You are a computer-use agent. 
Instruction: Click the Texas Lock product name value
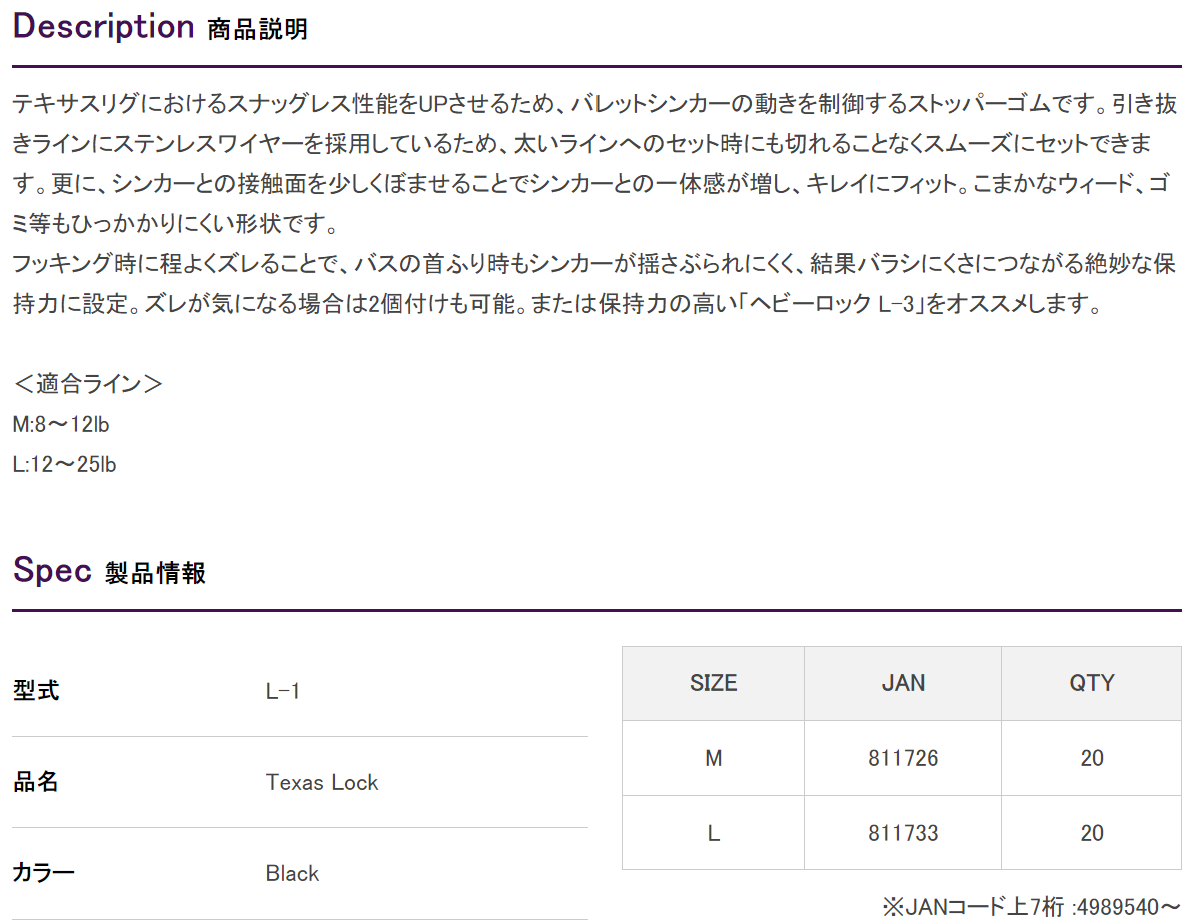tap(322, 782)
